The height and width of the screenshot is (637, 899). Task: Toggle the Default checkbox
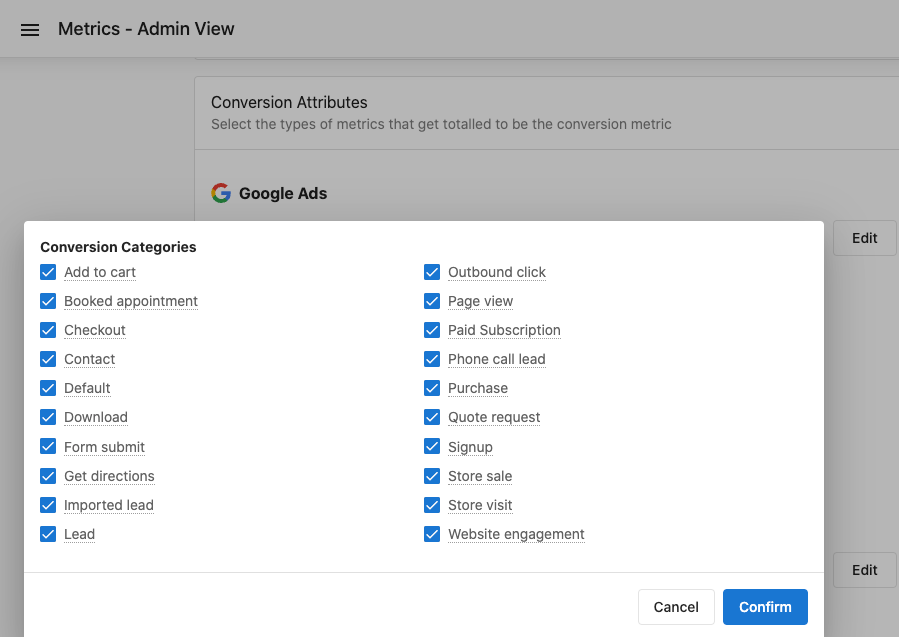[48, 388]
